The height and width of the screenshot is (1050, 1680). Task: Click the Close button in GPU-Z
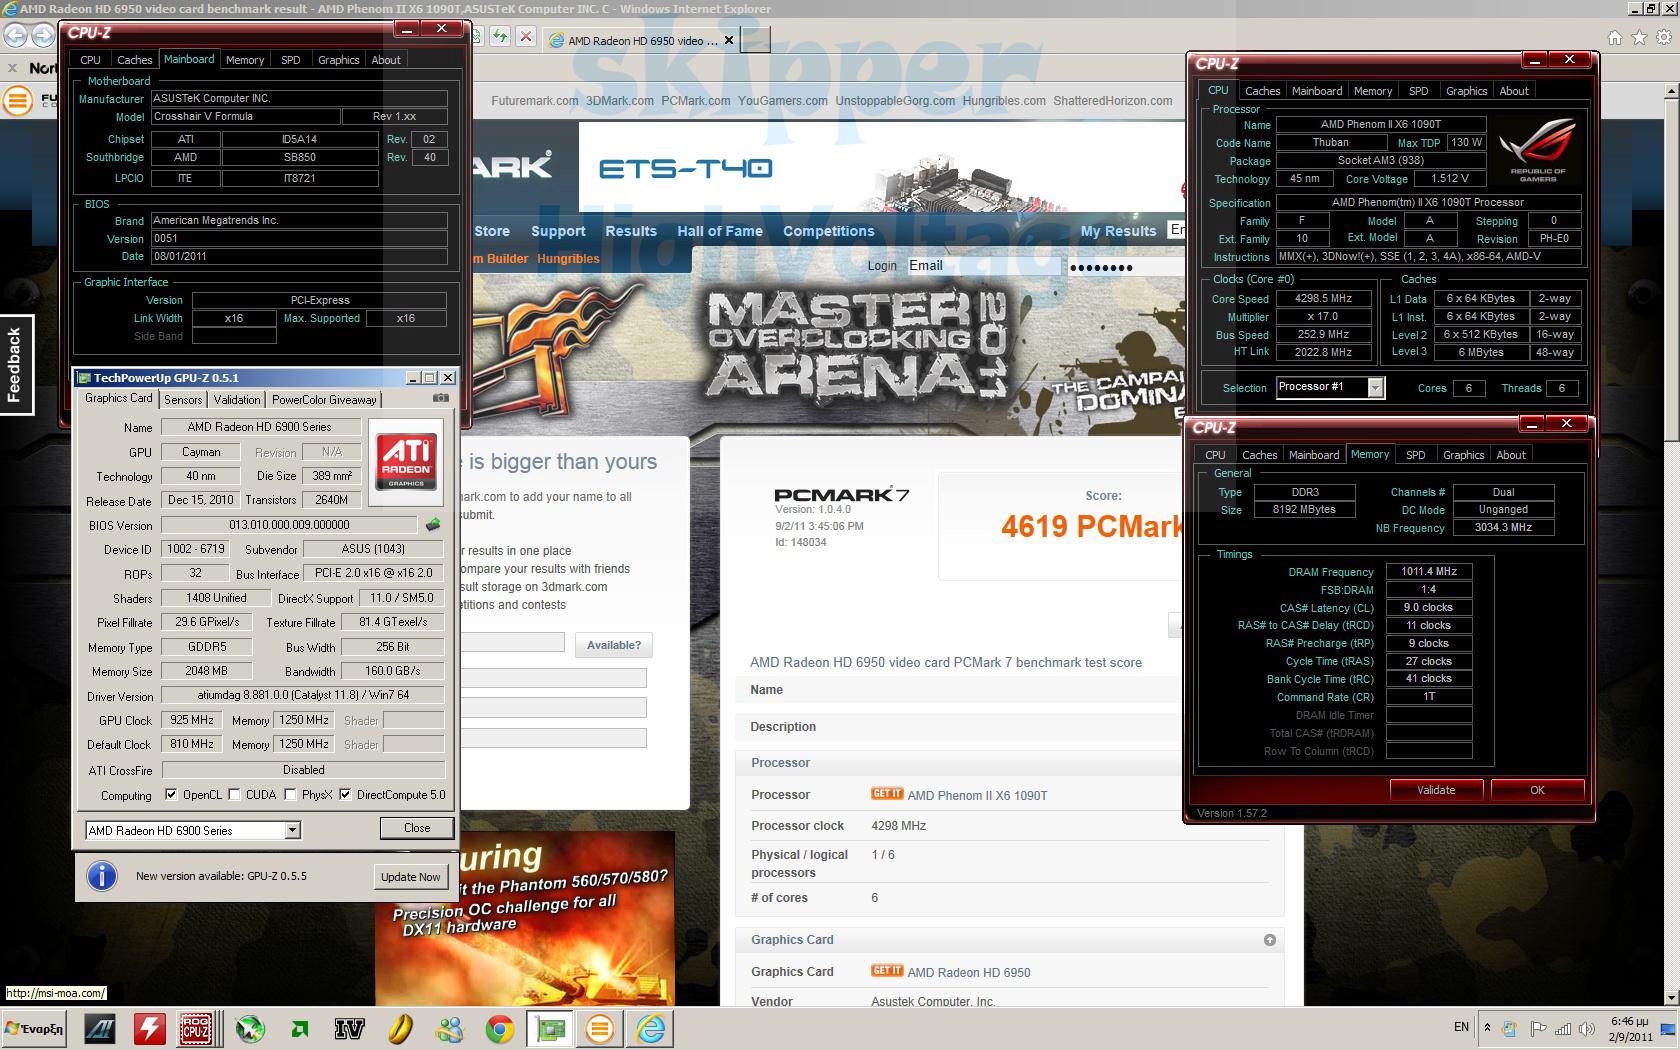click(x=417, y=828)
